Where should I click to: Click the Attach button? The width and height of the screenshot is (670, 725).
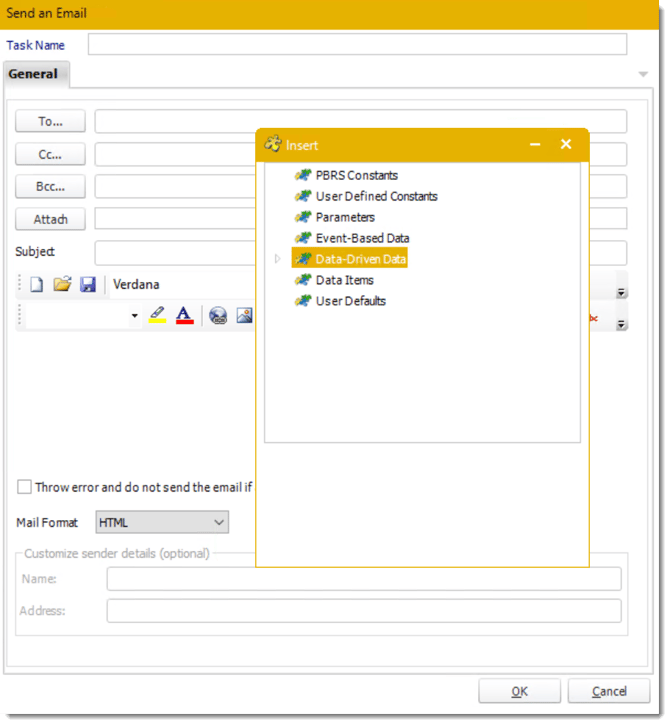point(50,219)
